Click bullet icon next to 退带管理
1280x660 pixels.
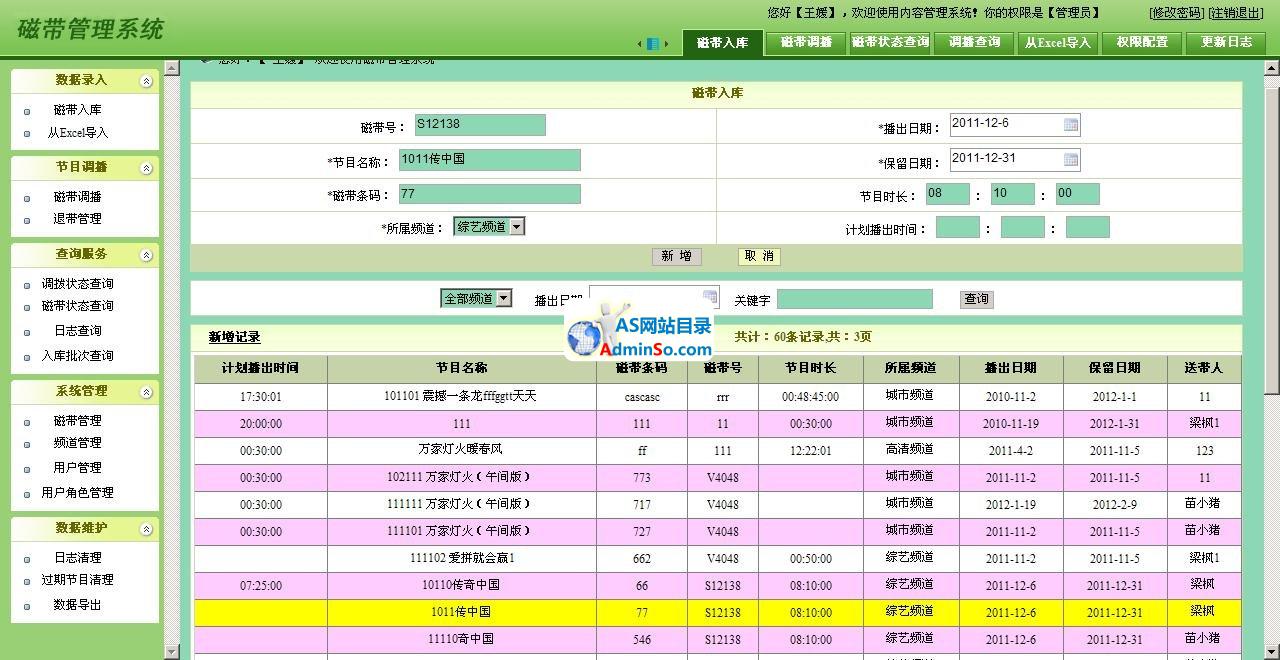27,220
